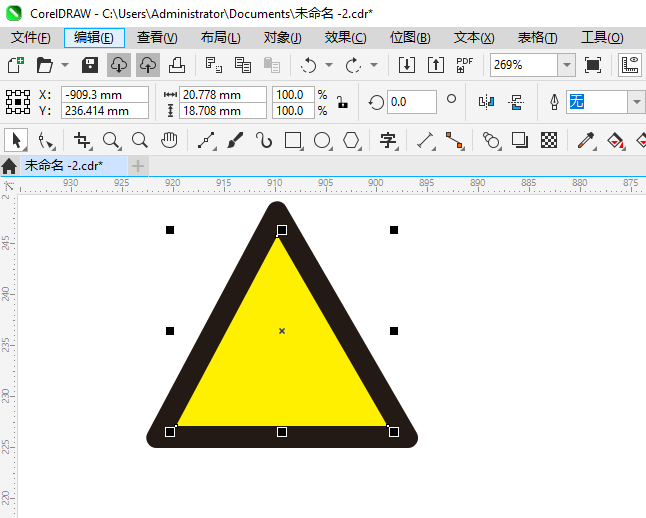Viewport: 646px width, 518px height.
Task: Click the horizontal scale factor 100.0 field
Action: [293, 95]
